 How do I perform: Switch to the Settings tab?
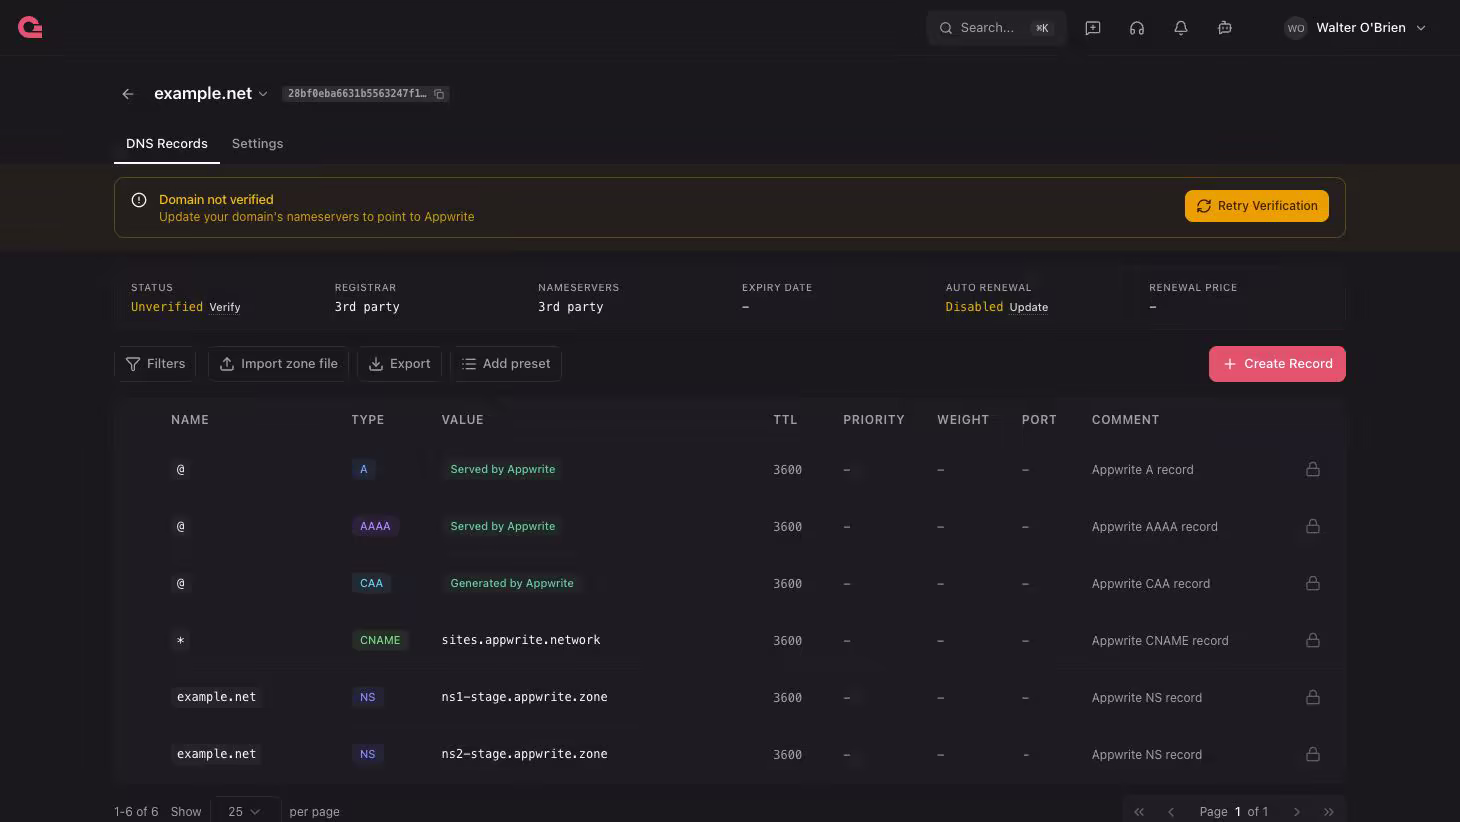tap(257, 144)
